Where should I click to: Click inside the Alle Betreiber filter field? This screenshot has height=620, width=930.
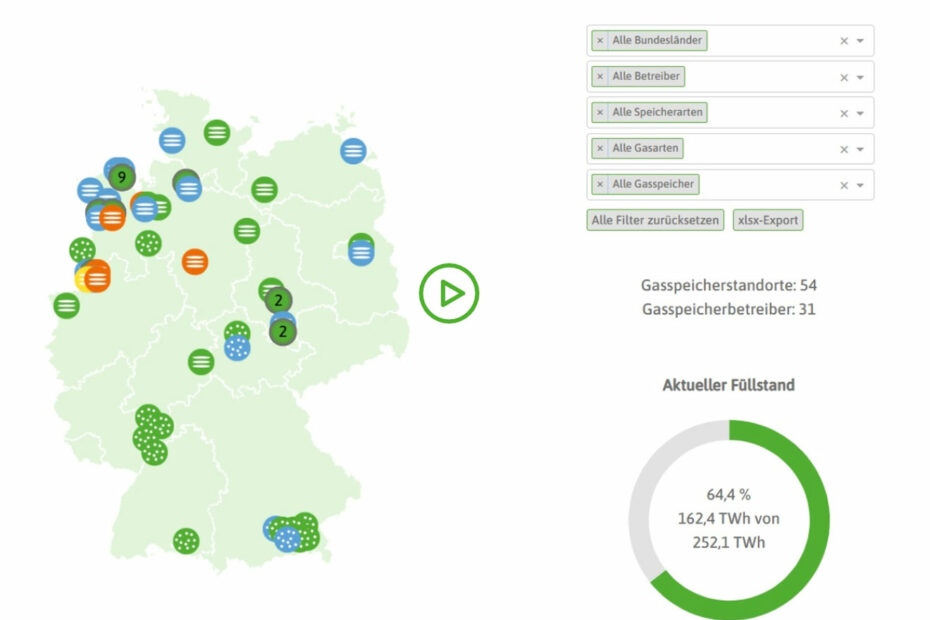pos(730,77)
